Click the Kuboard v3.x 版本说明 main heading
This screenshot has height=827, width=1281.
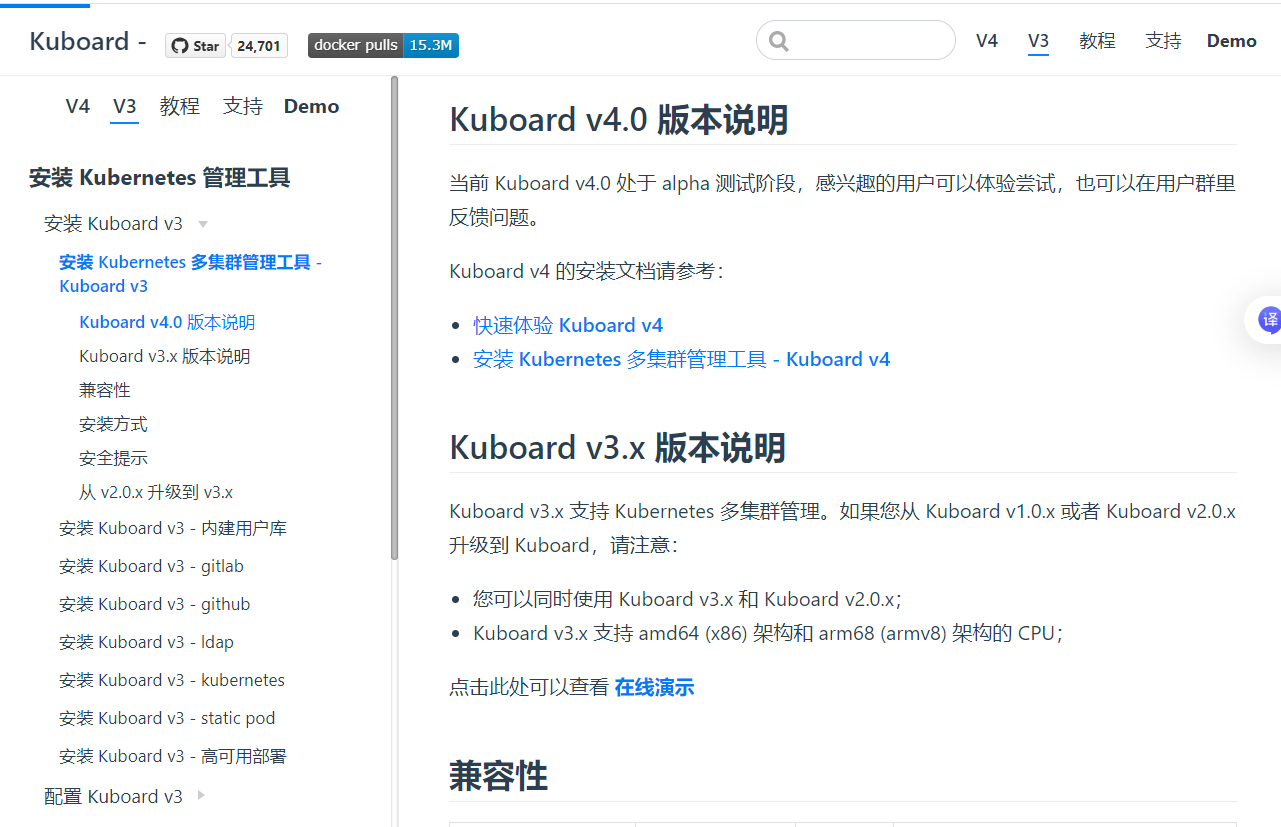pos(618,447)
